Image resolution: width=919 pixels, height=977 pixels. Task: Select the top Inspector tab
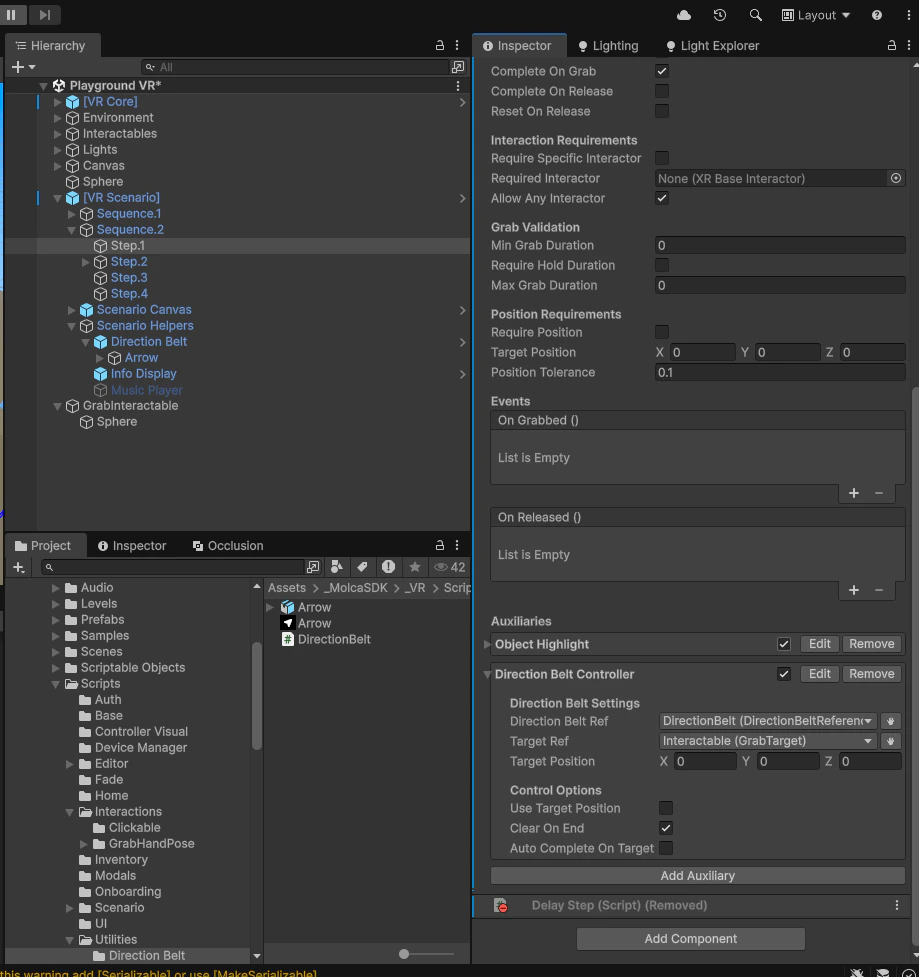point(517,45)
